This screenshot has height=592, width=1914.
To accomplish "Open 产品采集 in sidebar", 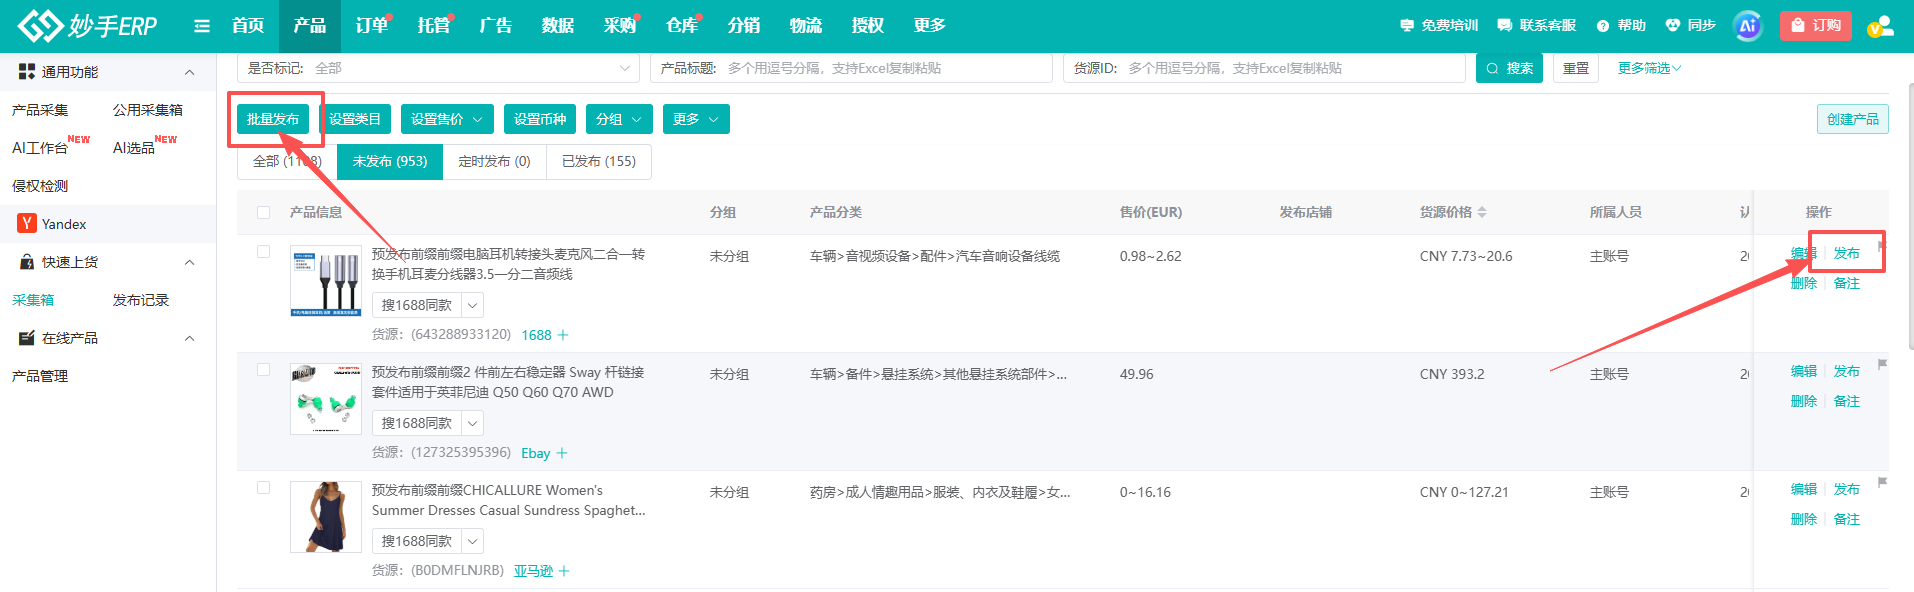I will pyautogui.click(x=40, y=110).
